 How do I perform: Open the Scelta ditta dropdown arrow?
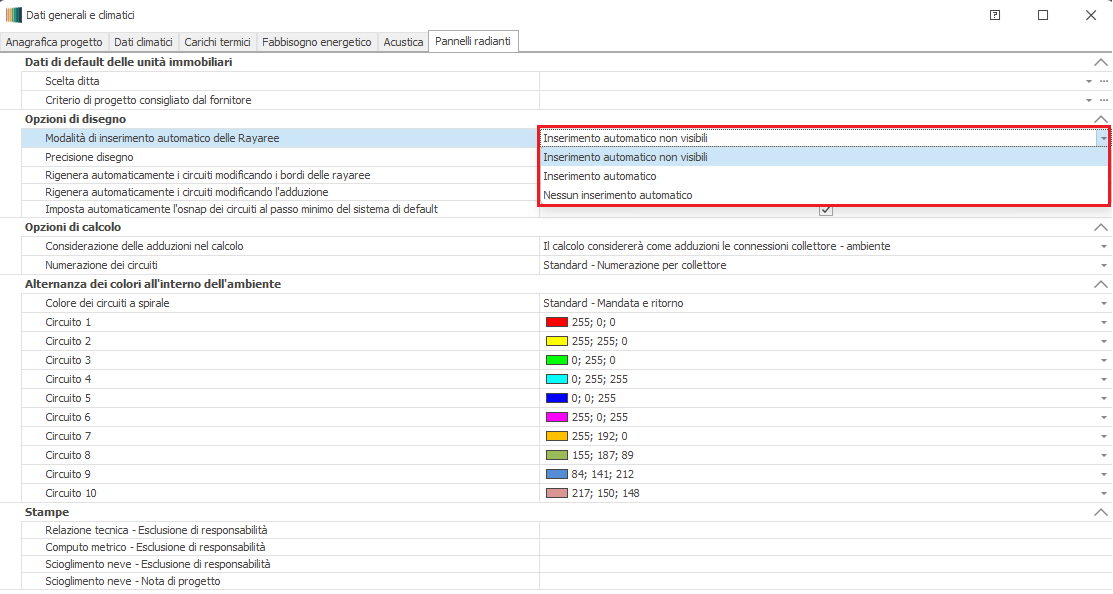[x=1088, y=81]
